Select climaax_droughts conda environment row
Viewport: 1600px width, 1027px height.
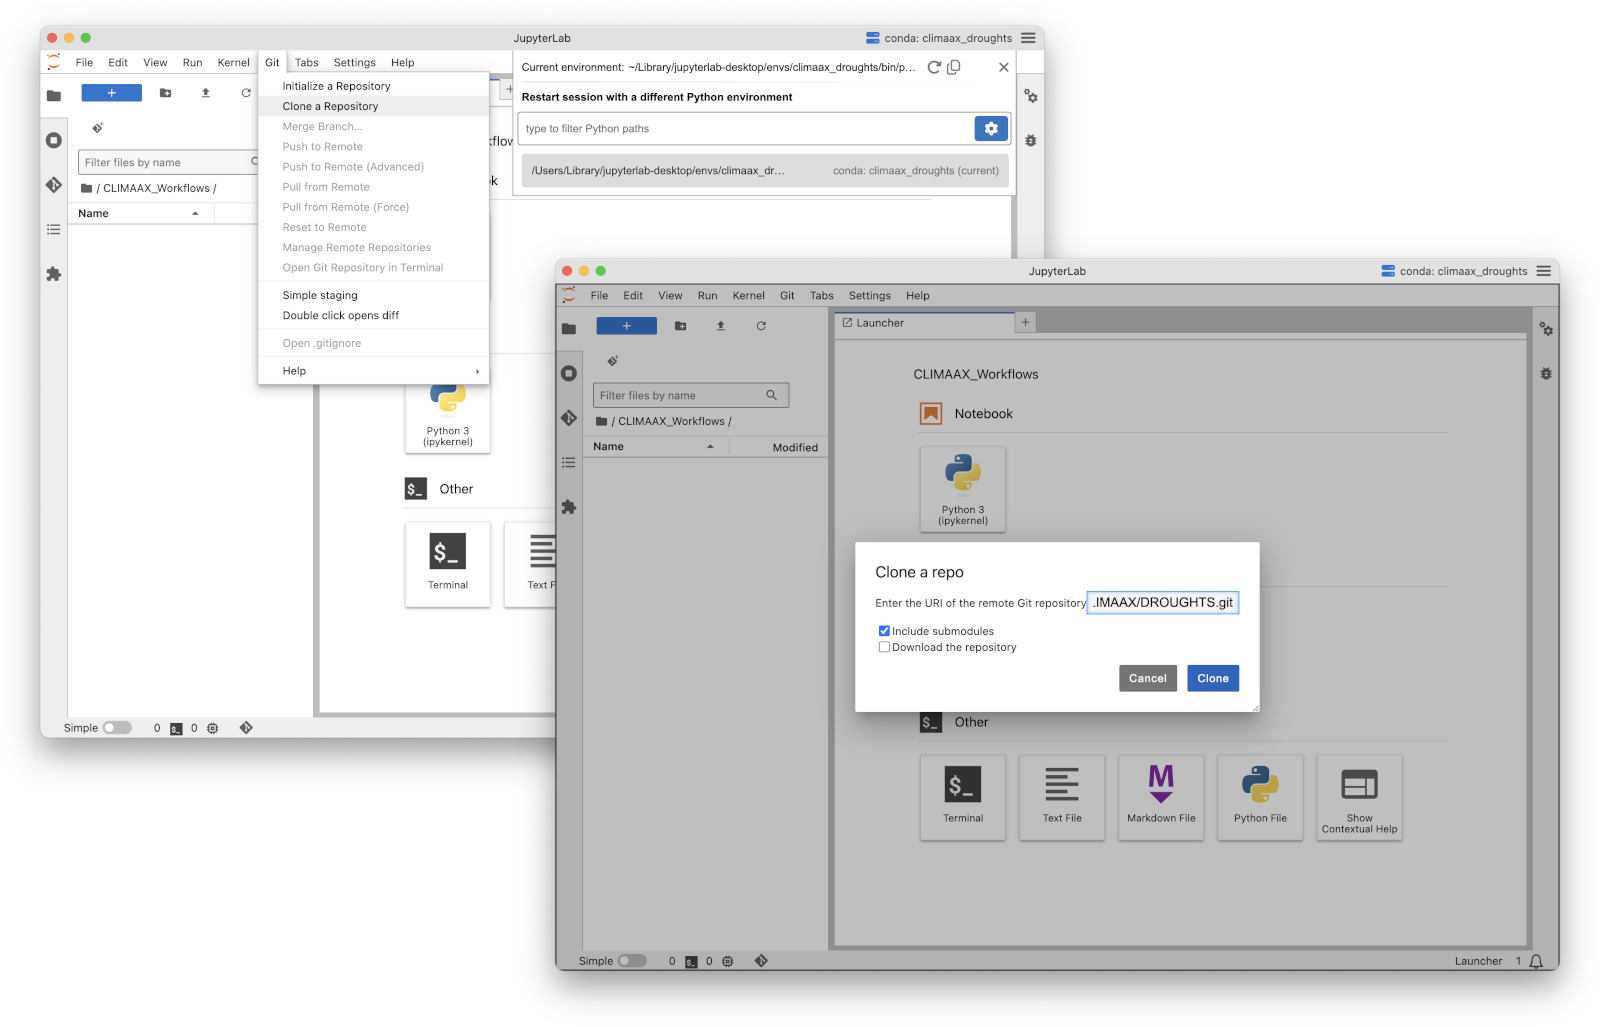point(765,171)
